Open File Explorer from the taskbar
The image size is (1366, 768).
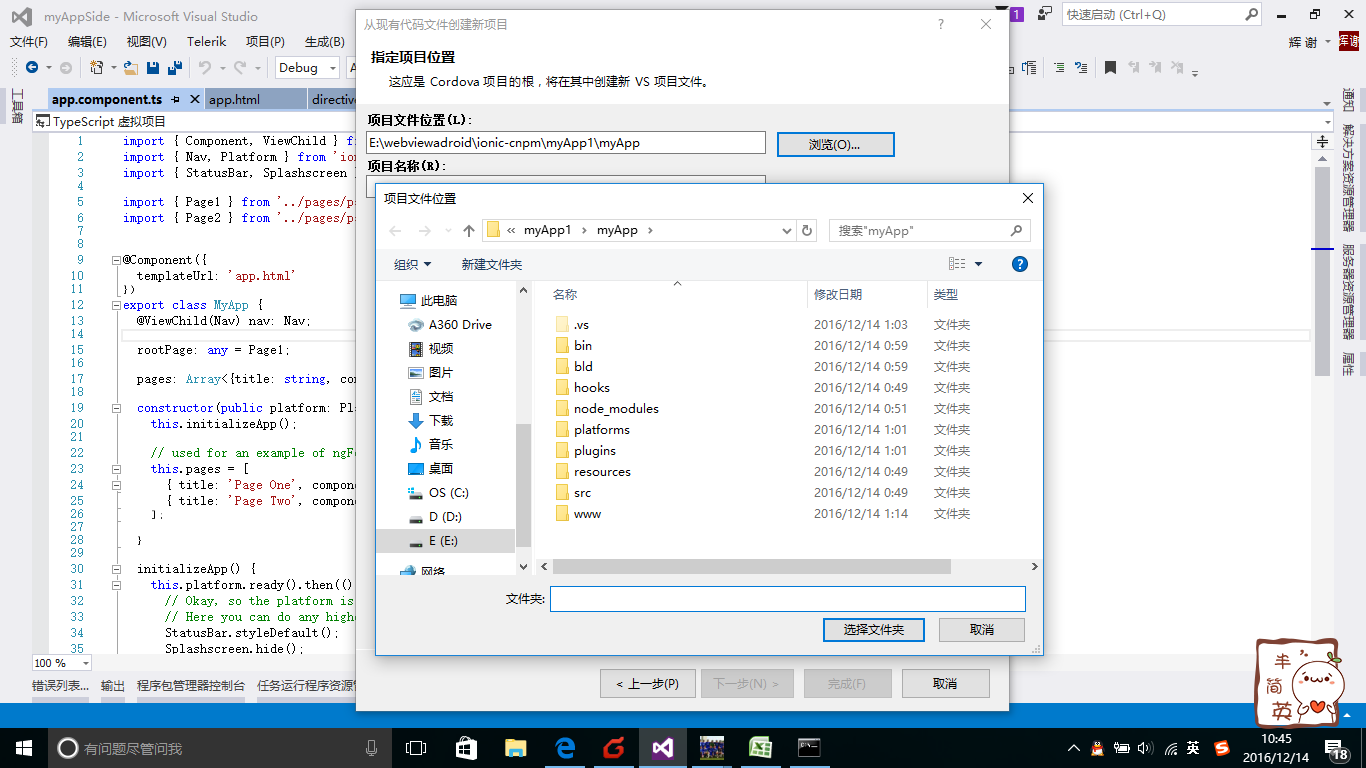point(516,748)
